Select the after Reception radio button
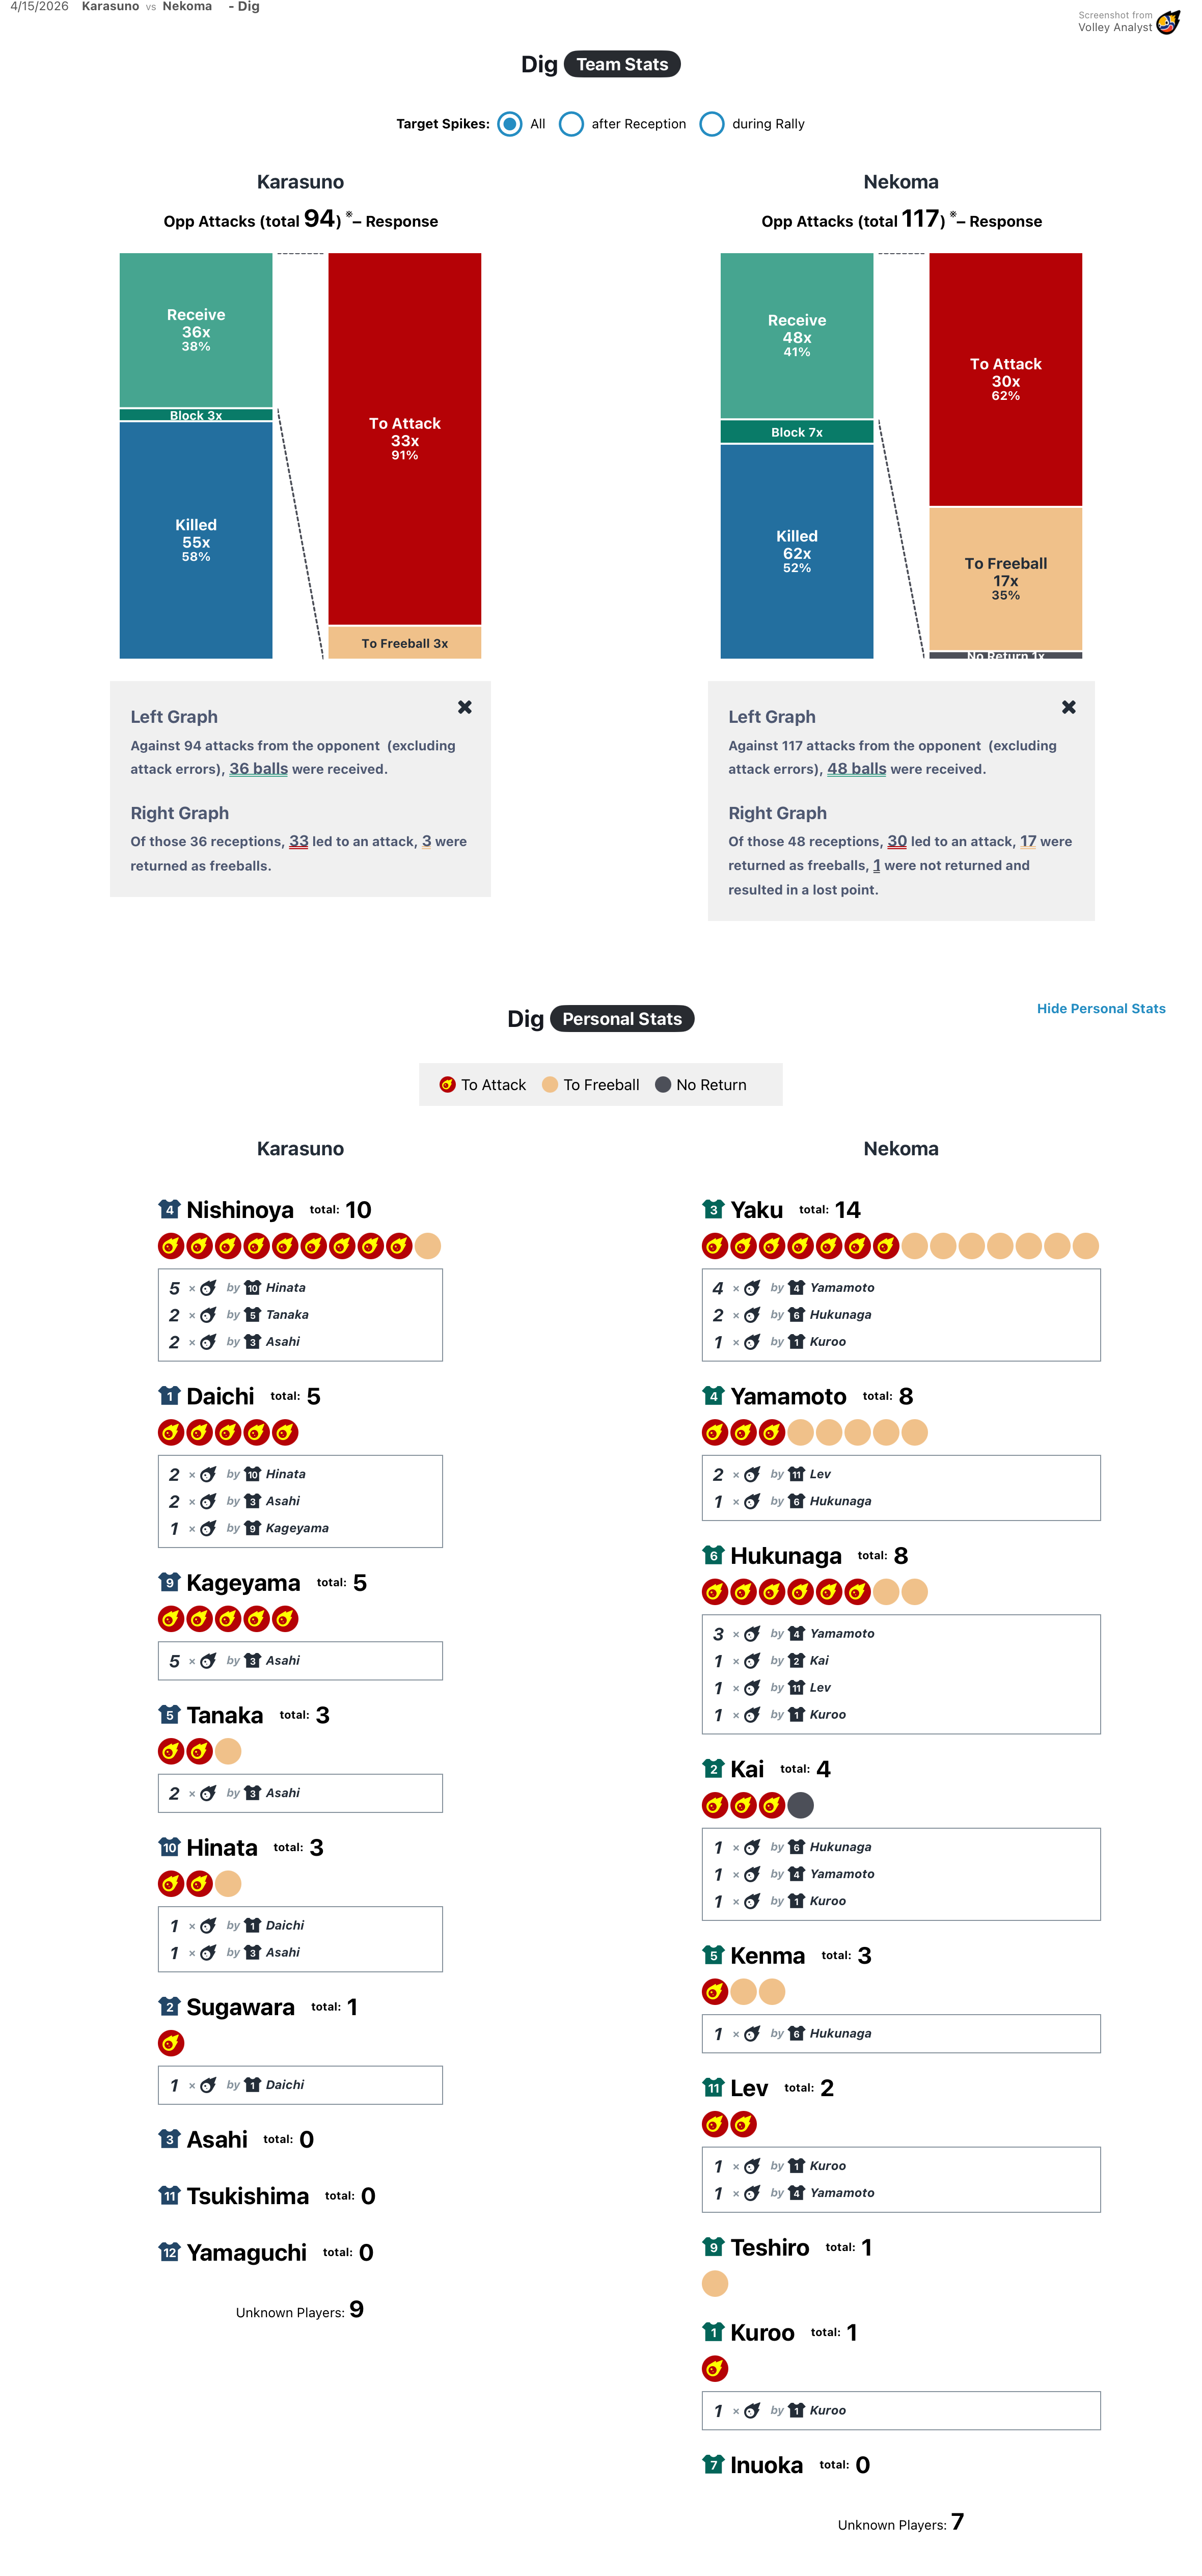Viewport: 1202px width, 2576px height. (571, 124)
